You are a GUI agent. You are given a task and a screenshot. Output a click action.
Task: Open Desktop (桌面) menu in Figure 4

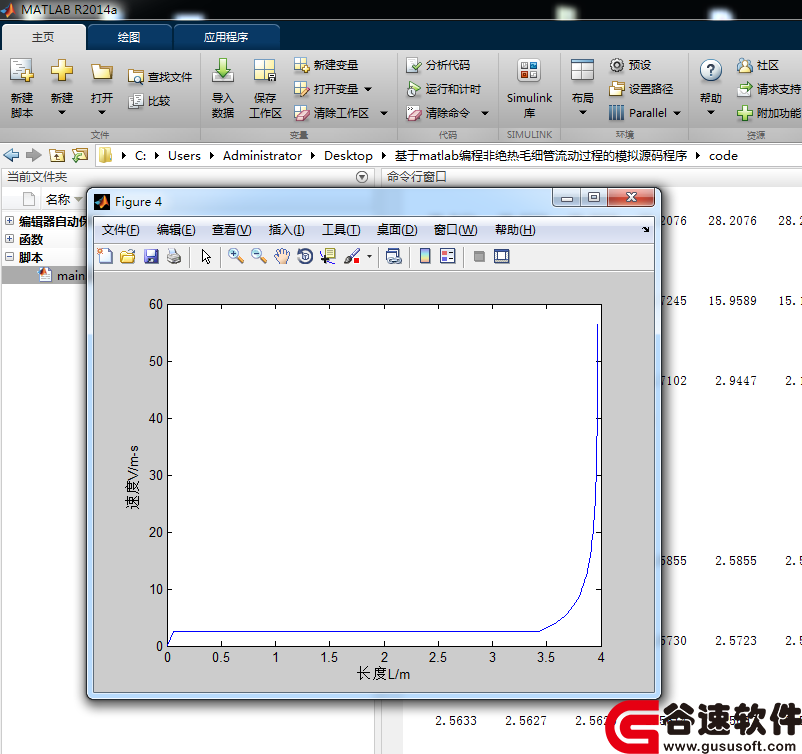point(397,230)
